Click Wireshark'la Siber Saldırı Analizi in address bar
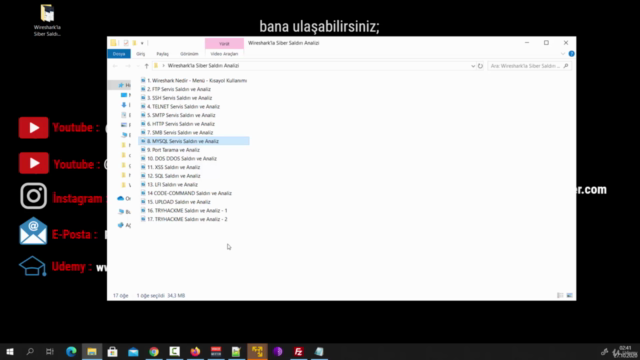The image size is (640, 360). click(x=203, y=66)
